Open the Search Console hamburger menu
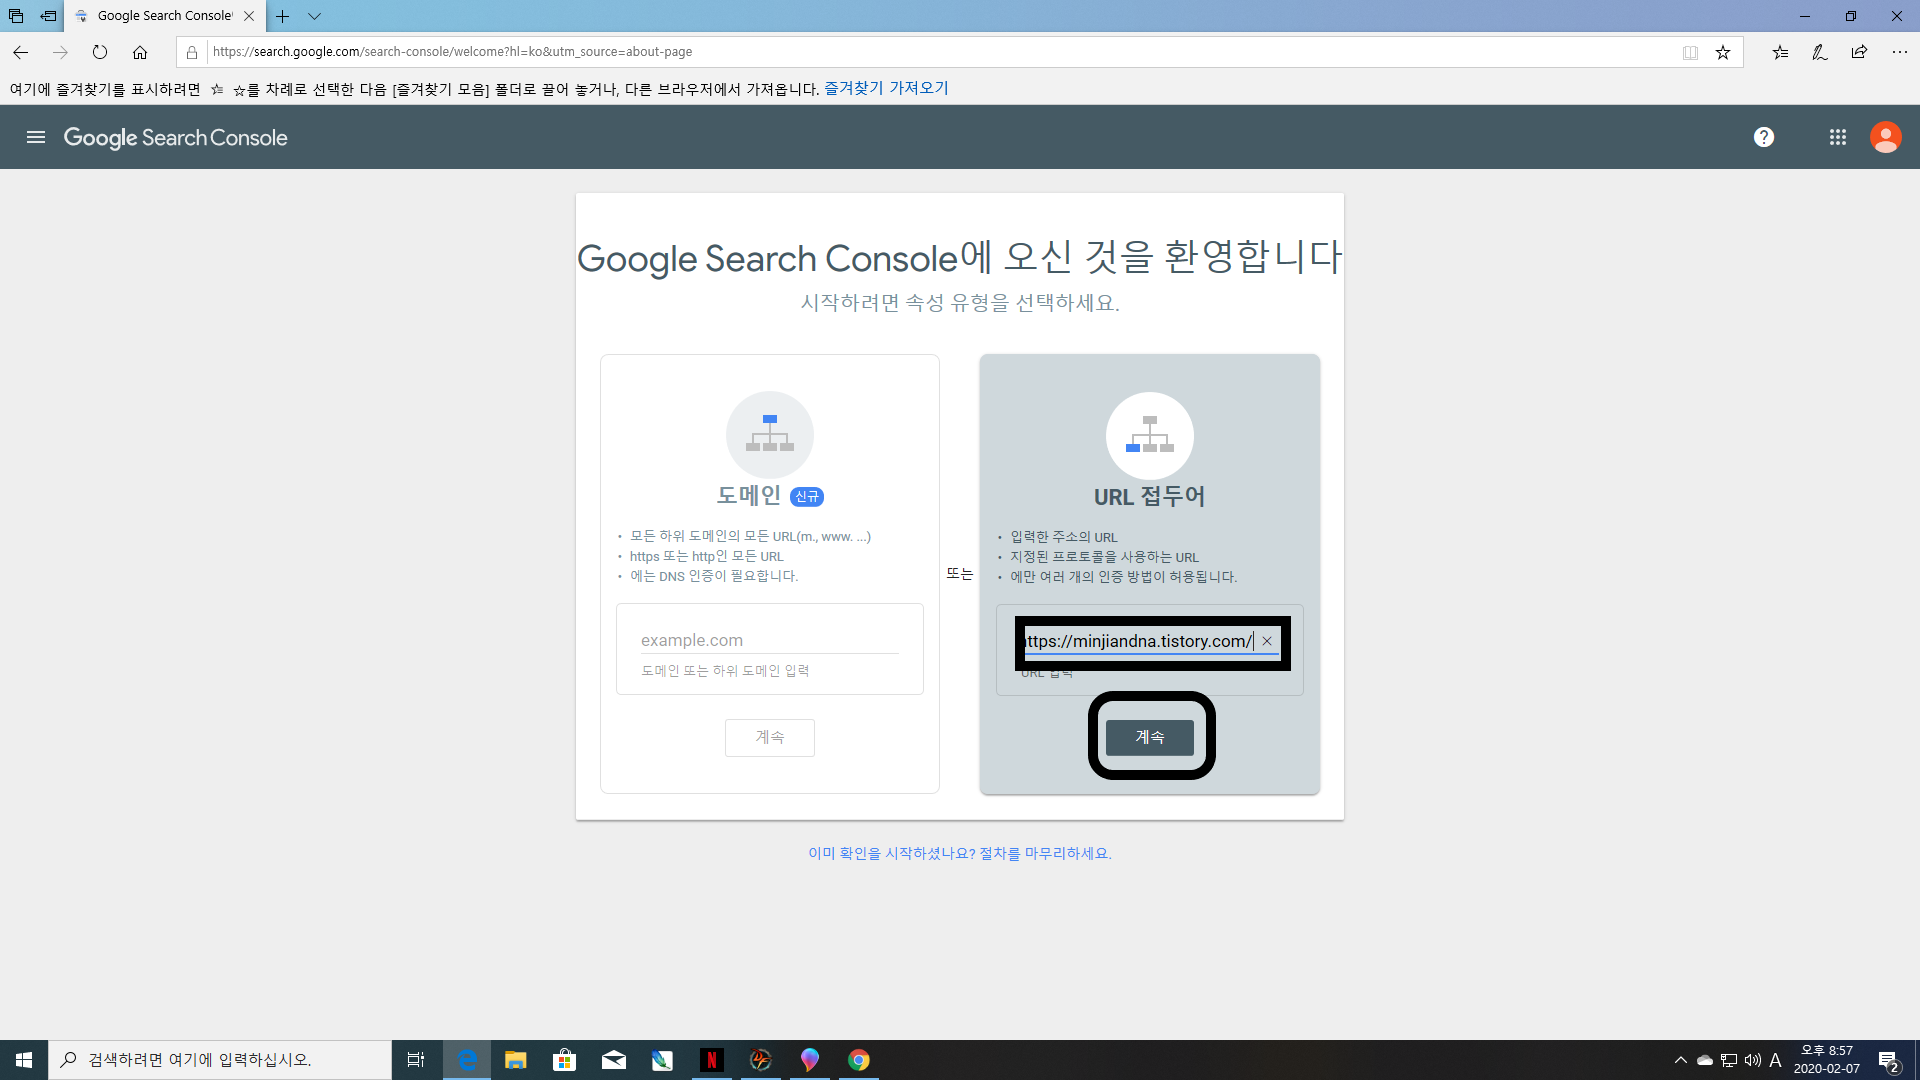 (36, 137)
